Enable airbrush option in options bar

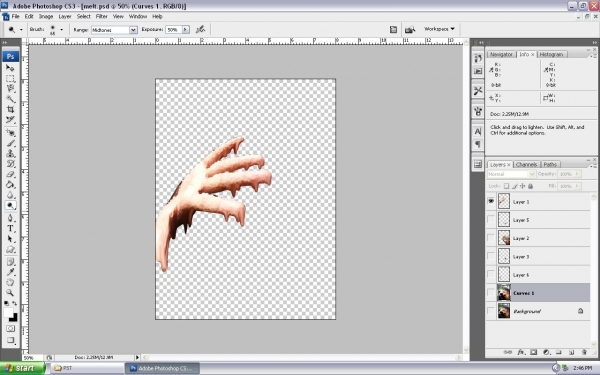pos(200,29)
